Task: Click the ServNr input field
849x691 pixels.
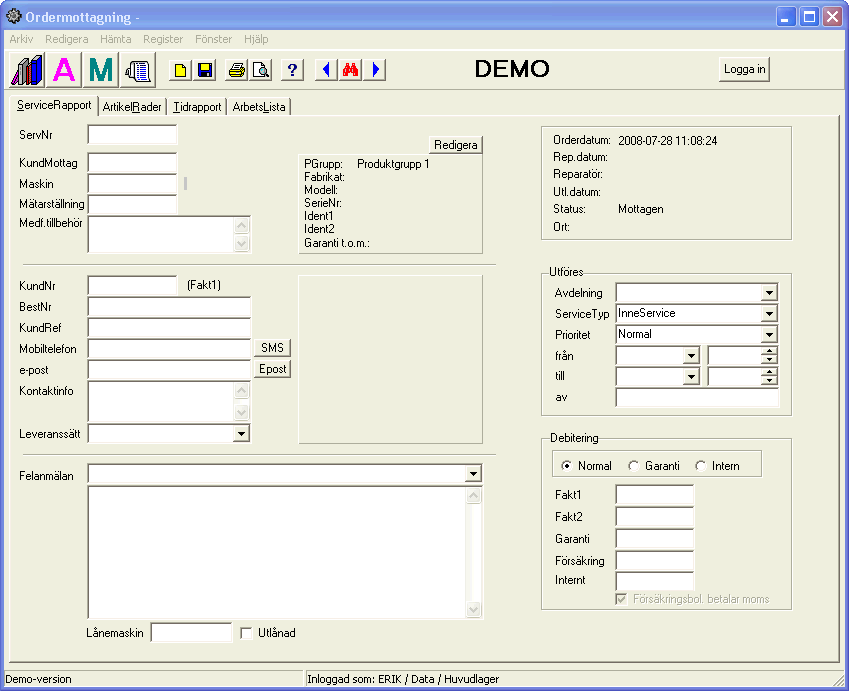Action: point(132,134)
